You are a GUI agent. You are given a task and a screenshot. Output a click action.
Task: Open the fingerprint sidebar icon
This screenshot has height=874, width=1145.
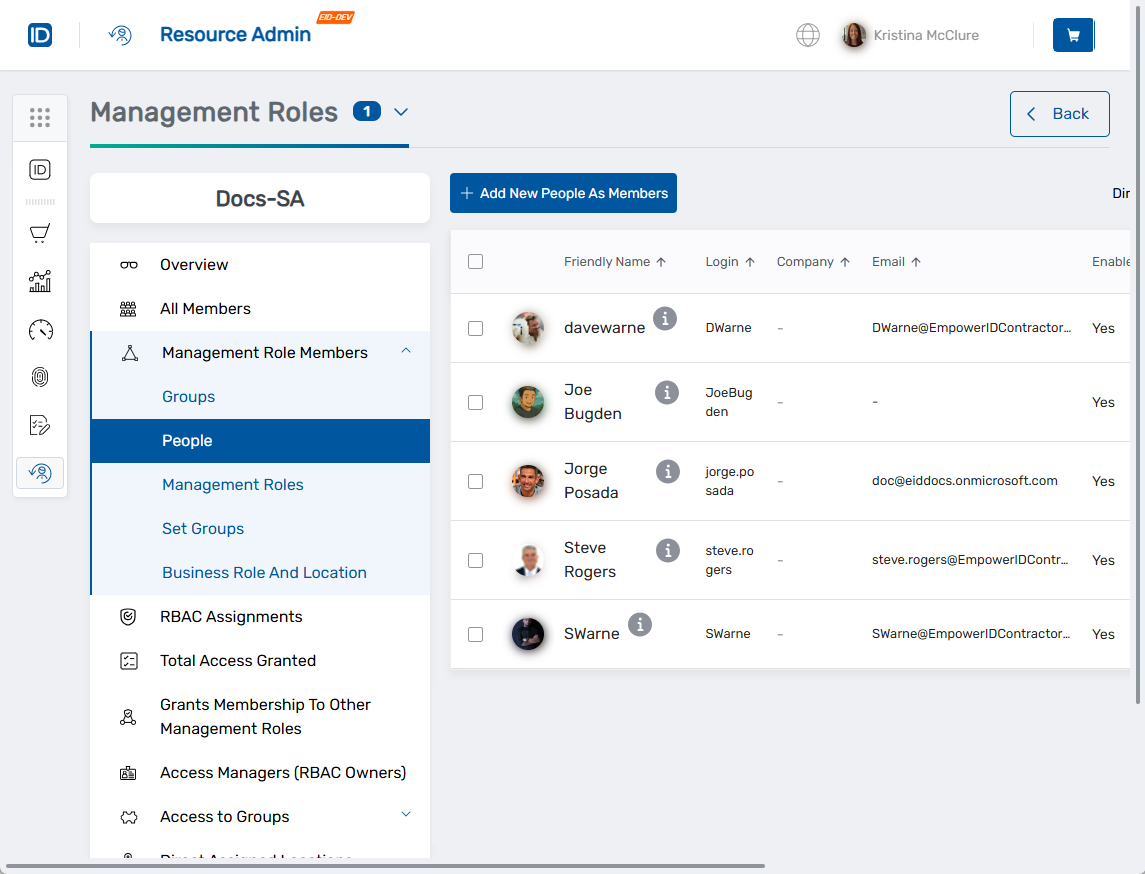point(40,377)
